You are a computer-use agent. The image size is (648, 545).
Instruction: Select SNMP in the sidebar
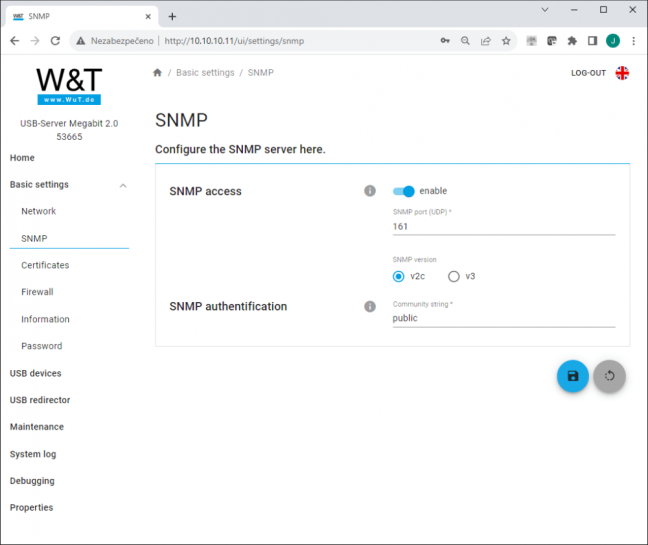click(x=34, y=238)
